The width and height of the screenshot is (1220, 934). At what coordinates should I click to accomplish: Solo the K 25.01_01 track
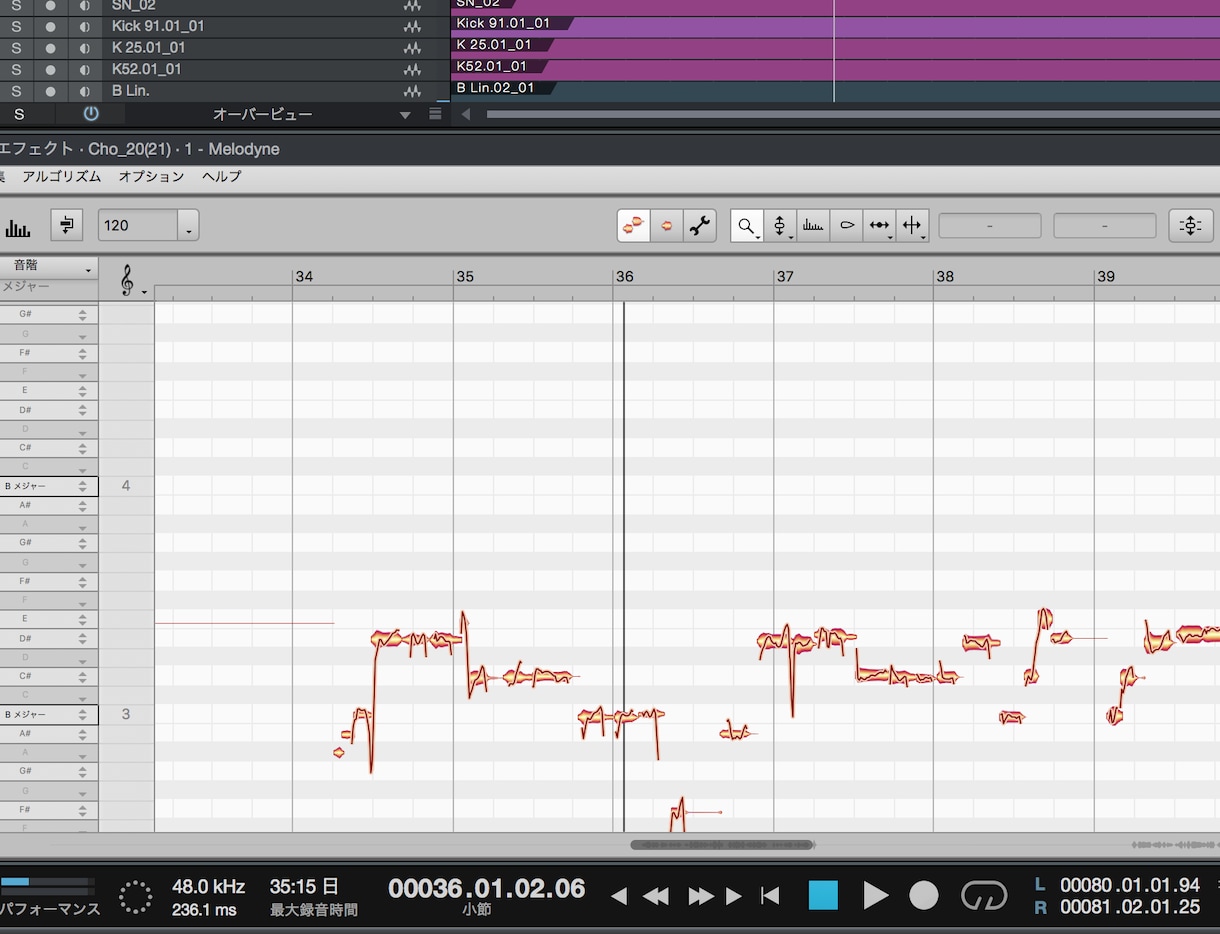click(16, 48)
